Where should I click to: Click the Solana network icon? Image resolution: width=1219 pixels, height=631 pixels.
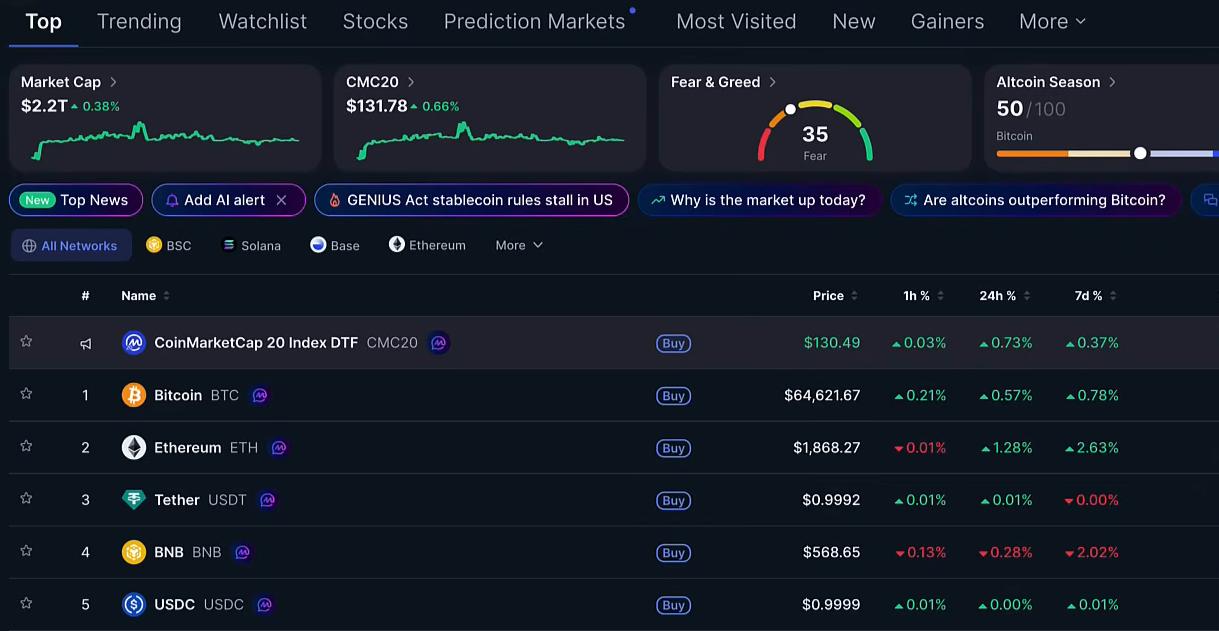(229, 244)
